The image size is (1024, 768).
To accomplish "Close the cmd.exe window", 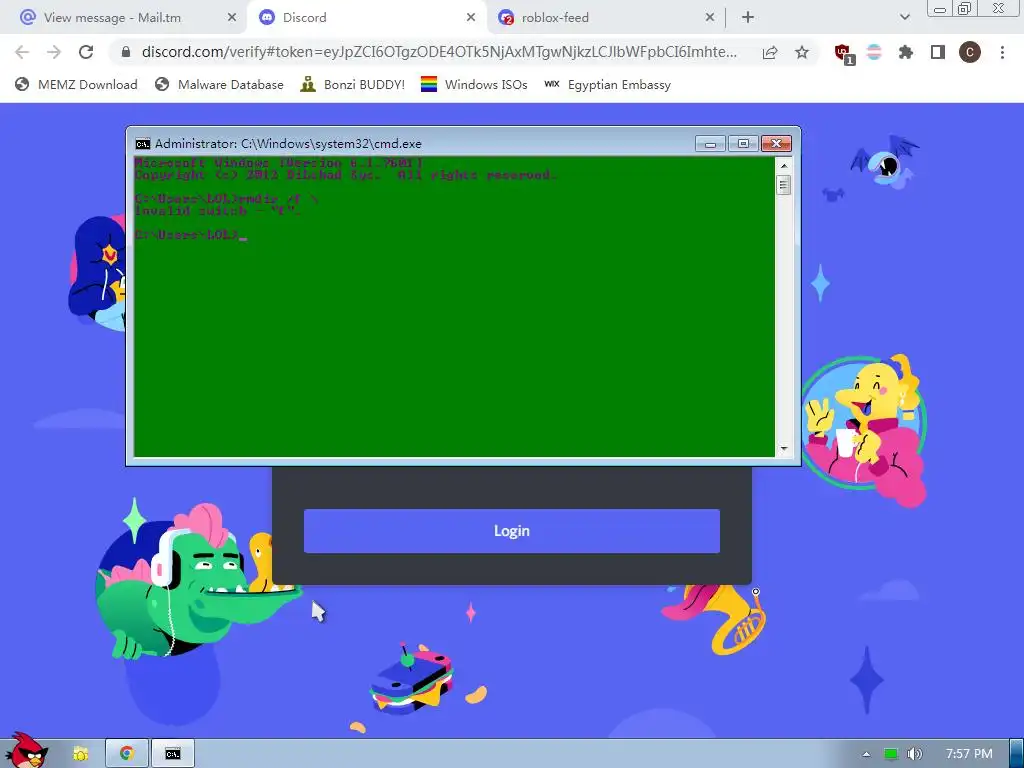I will (x=776, y=144).
